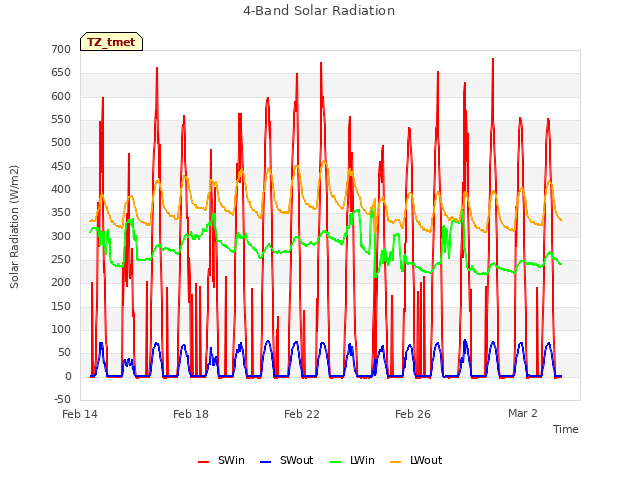Click the -50 y-axis tick label
This screenshot has width=640, height=480.
62,399
